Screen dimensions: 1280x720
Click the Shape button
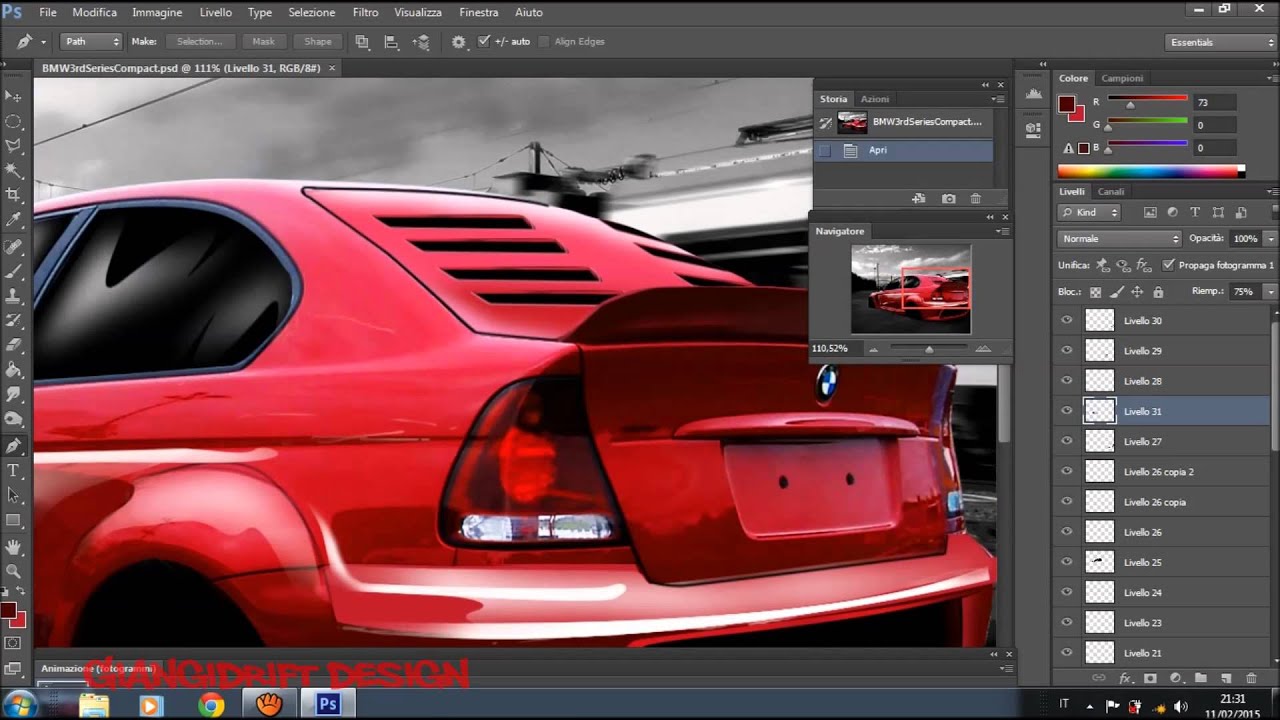coord(318,42)
